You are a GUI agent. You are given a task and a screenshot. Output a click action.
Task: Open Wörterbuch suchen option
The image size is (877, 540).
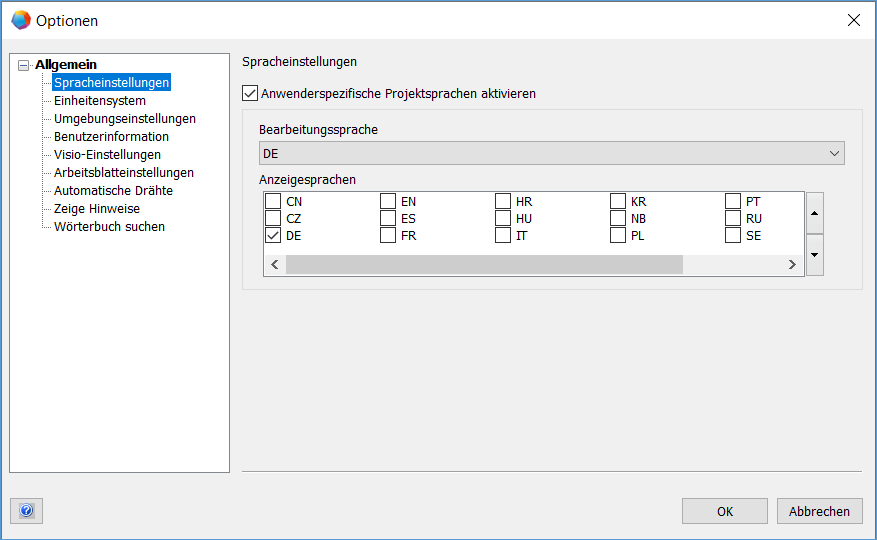pyautogui.click(x=109, y=226)
